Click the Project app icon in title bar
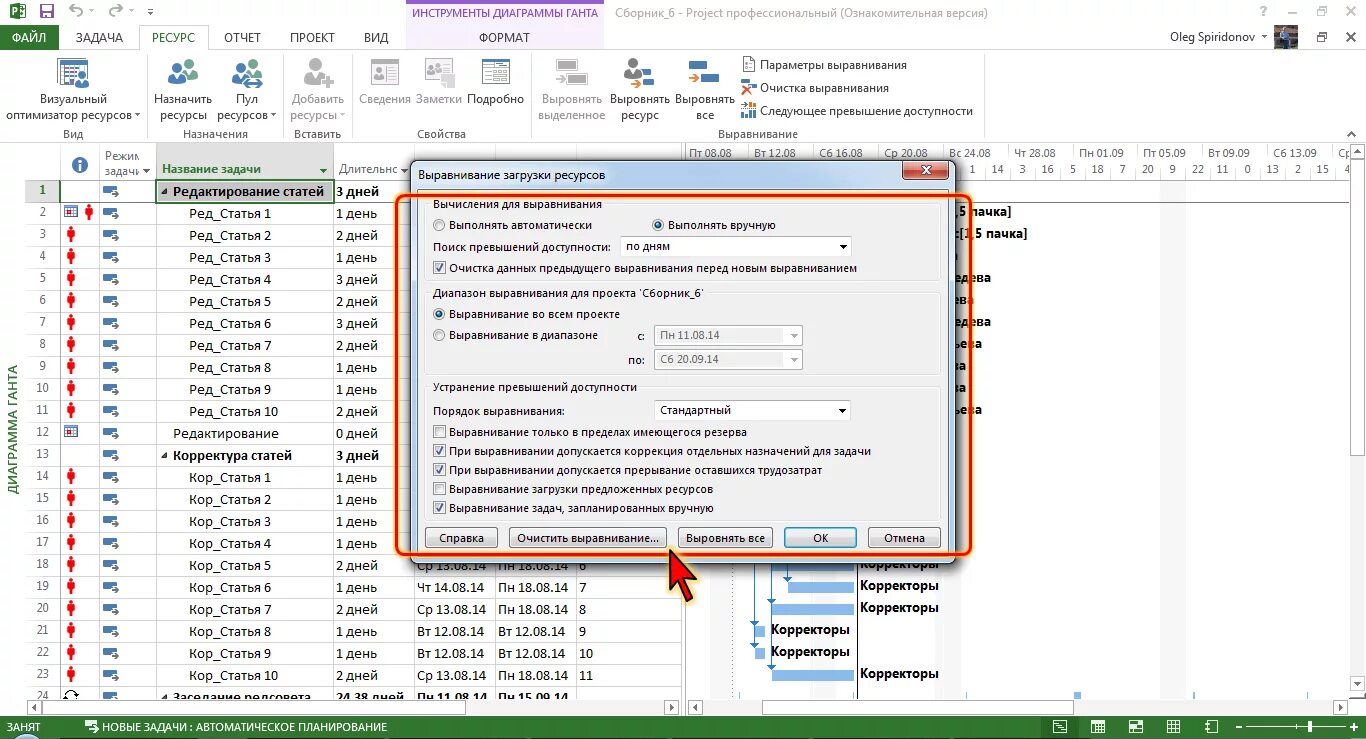This screenshot has height=739, width=1366. [x=17, y=12]
